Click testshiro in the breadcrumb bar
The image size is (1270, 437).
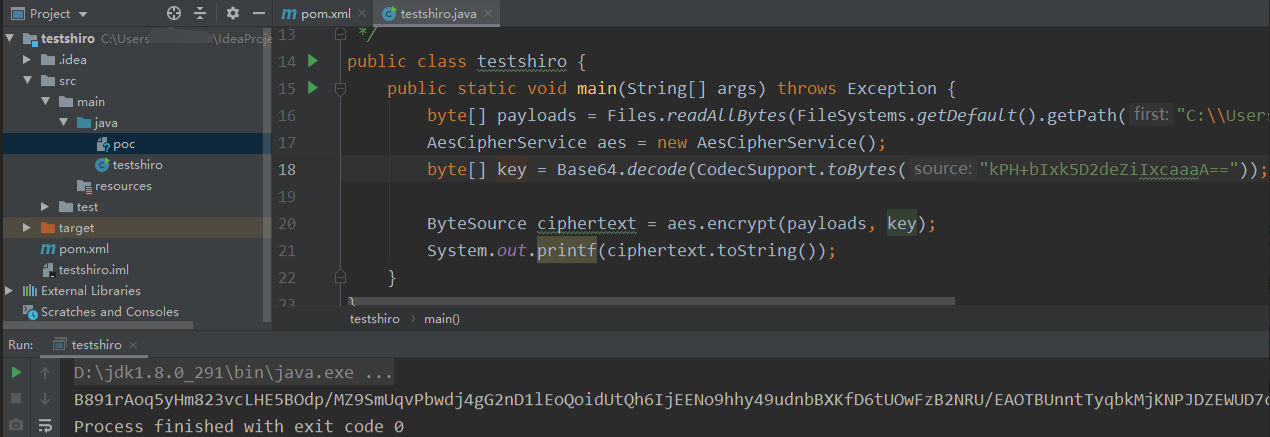(x=375, y=319)
